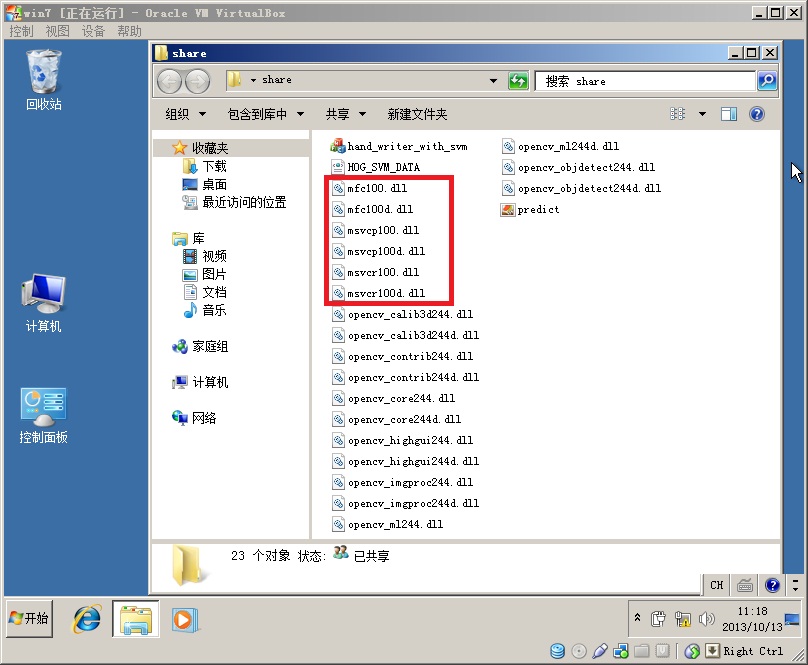Screen dimensions: 808x665
Task: Click the VirtualBox USB status icon
Action: click(x=599, y=652)
